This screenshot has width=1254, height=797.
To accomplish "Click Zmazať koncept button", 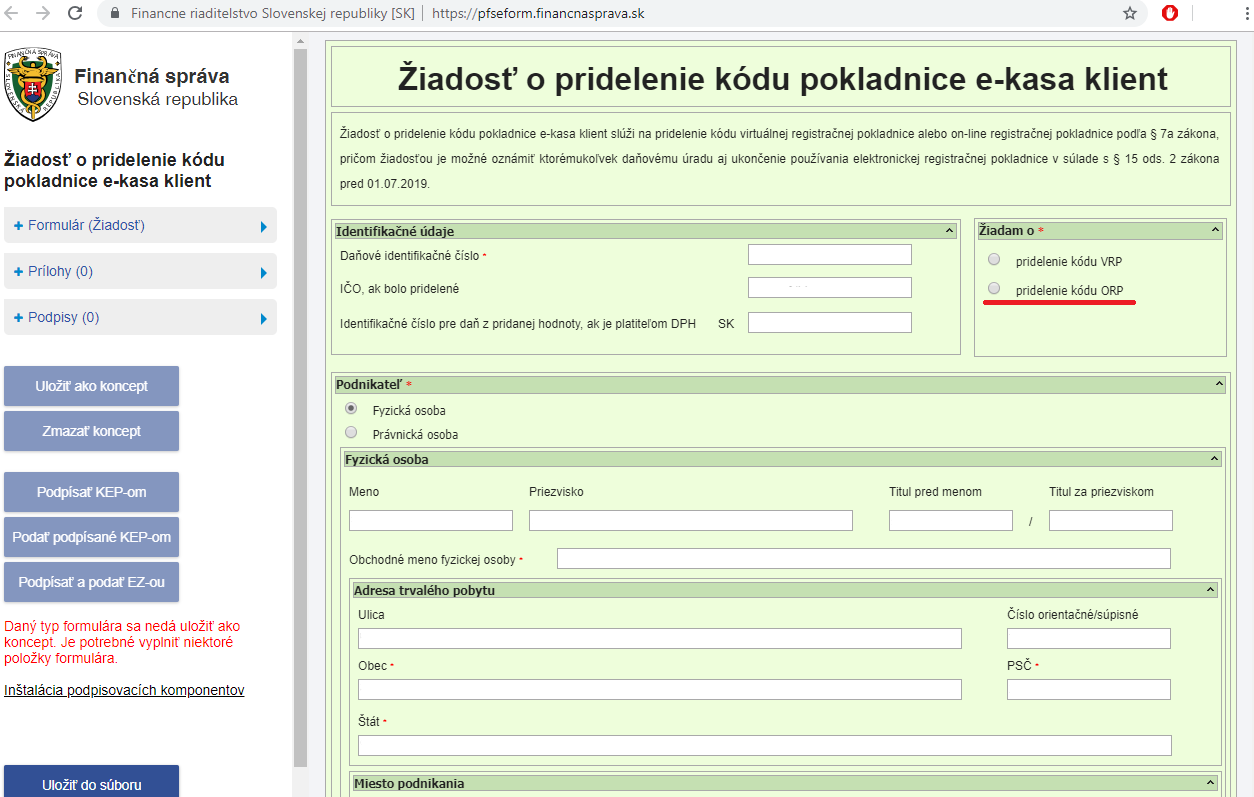I will (x=91, y=431).
